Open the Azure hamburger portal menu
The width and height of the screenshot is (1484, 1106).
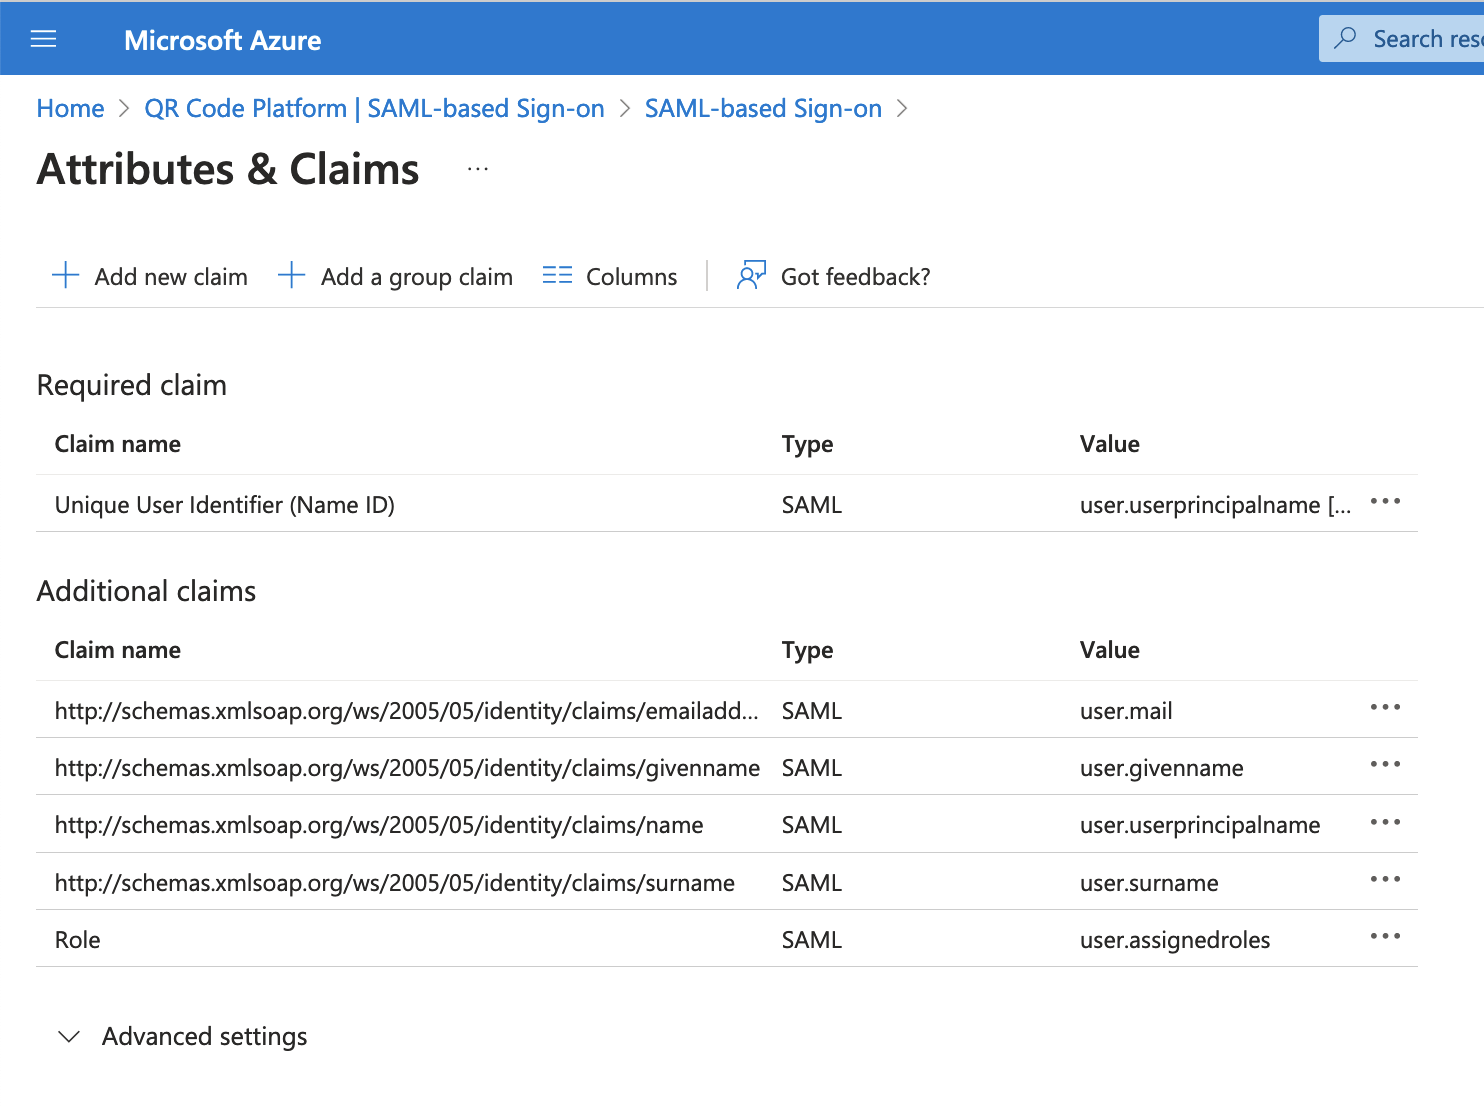(x=44, y=39)
